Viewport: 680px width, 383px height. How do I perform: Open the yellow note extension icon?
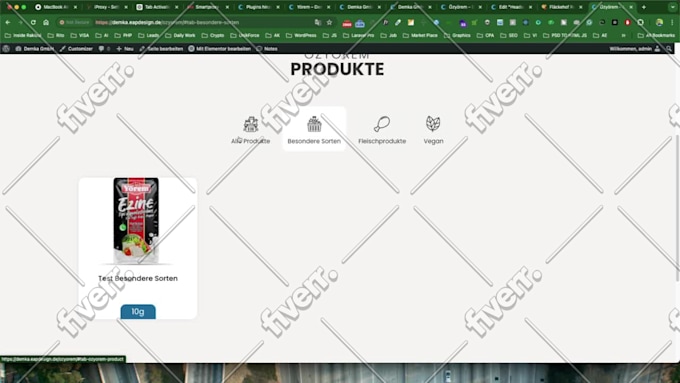click(411, 22)
